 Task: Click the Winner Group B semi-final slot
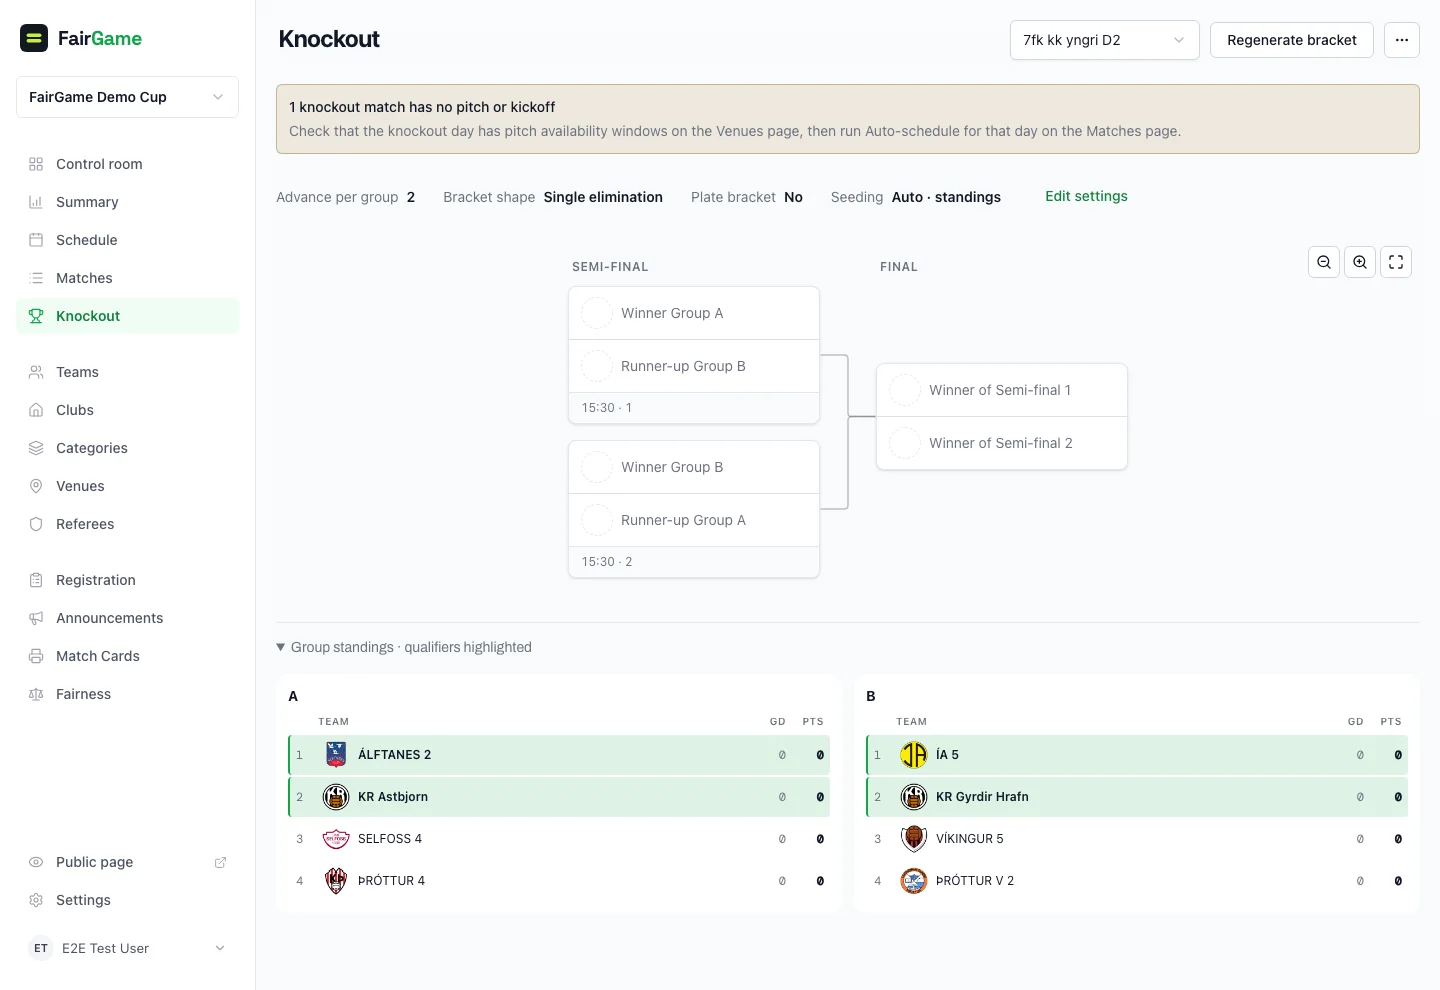pyautogui.click(x=694, y=467)
